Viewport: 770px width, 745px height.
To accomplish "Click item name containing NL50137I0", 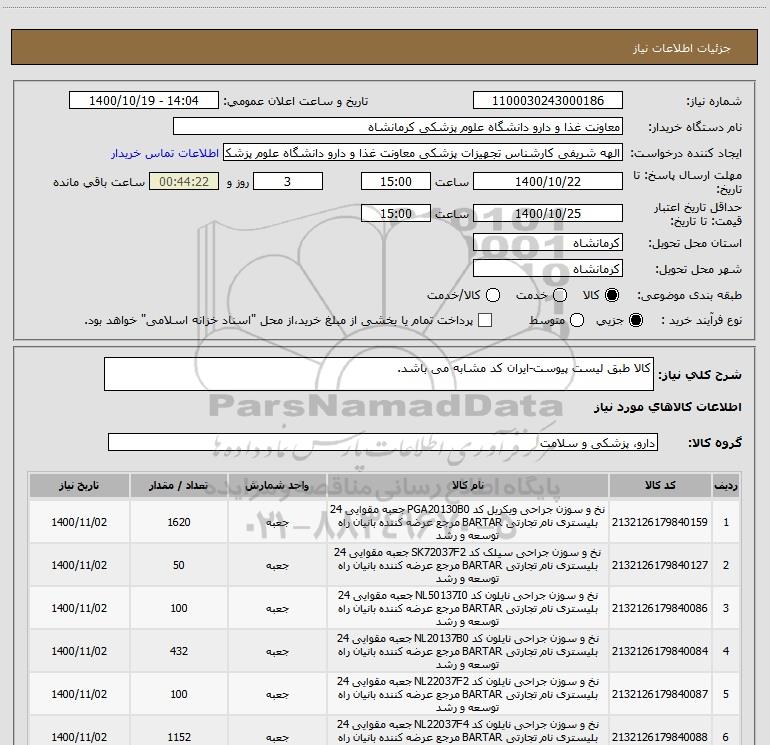I will 468,608.
